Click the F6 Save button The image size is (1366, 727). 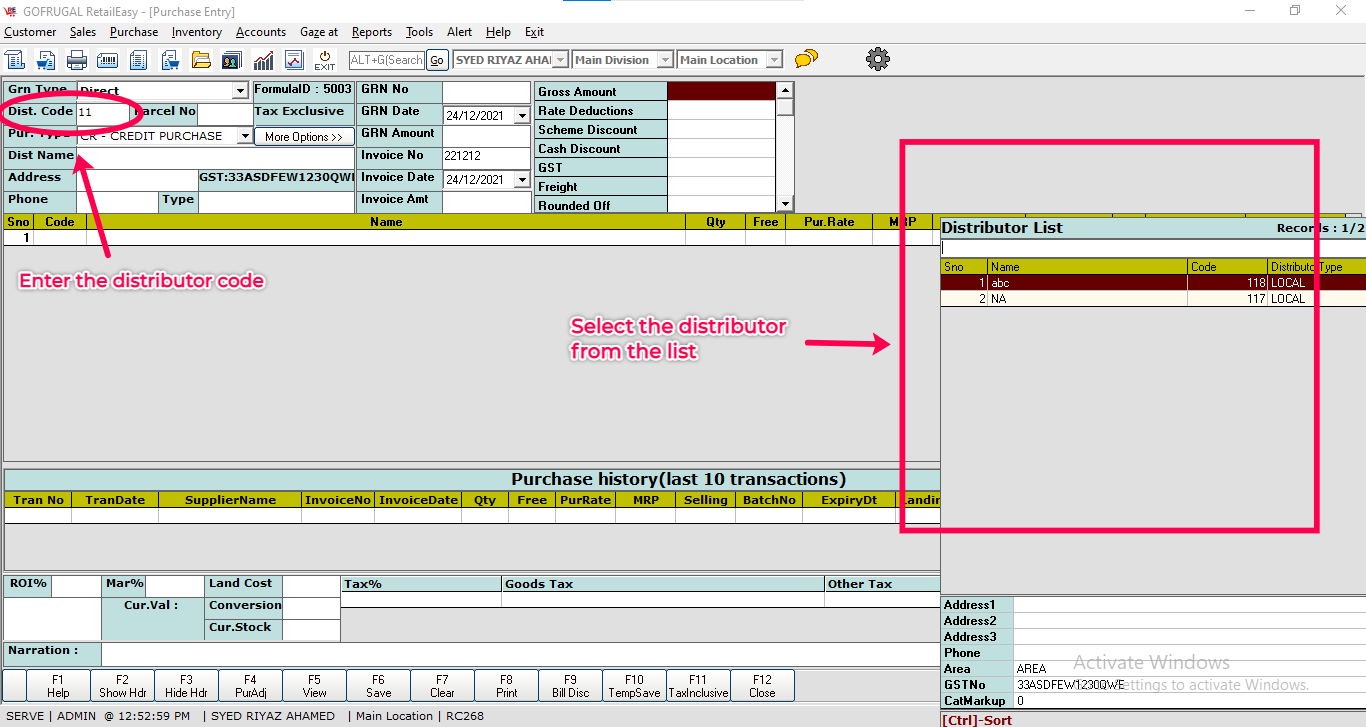[378, 685]
